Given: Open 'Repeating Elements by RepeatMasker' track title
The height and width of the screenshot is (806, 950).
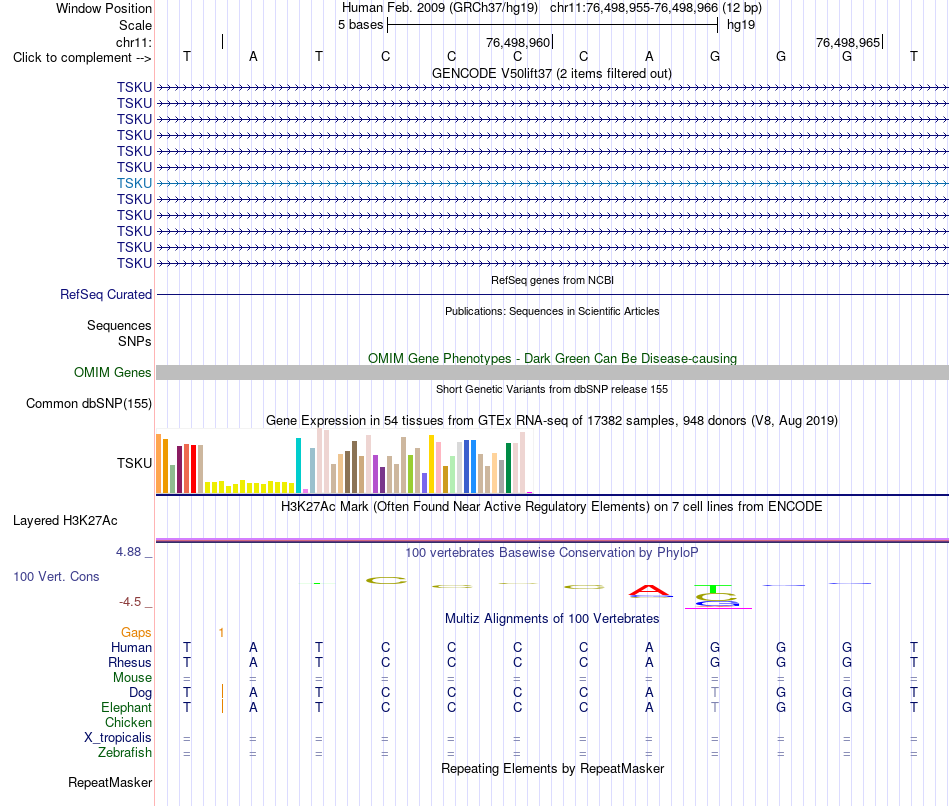Looking at the screenshot, I should click(x=552, y=769).
